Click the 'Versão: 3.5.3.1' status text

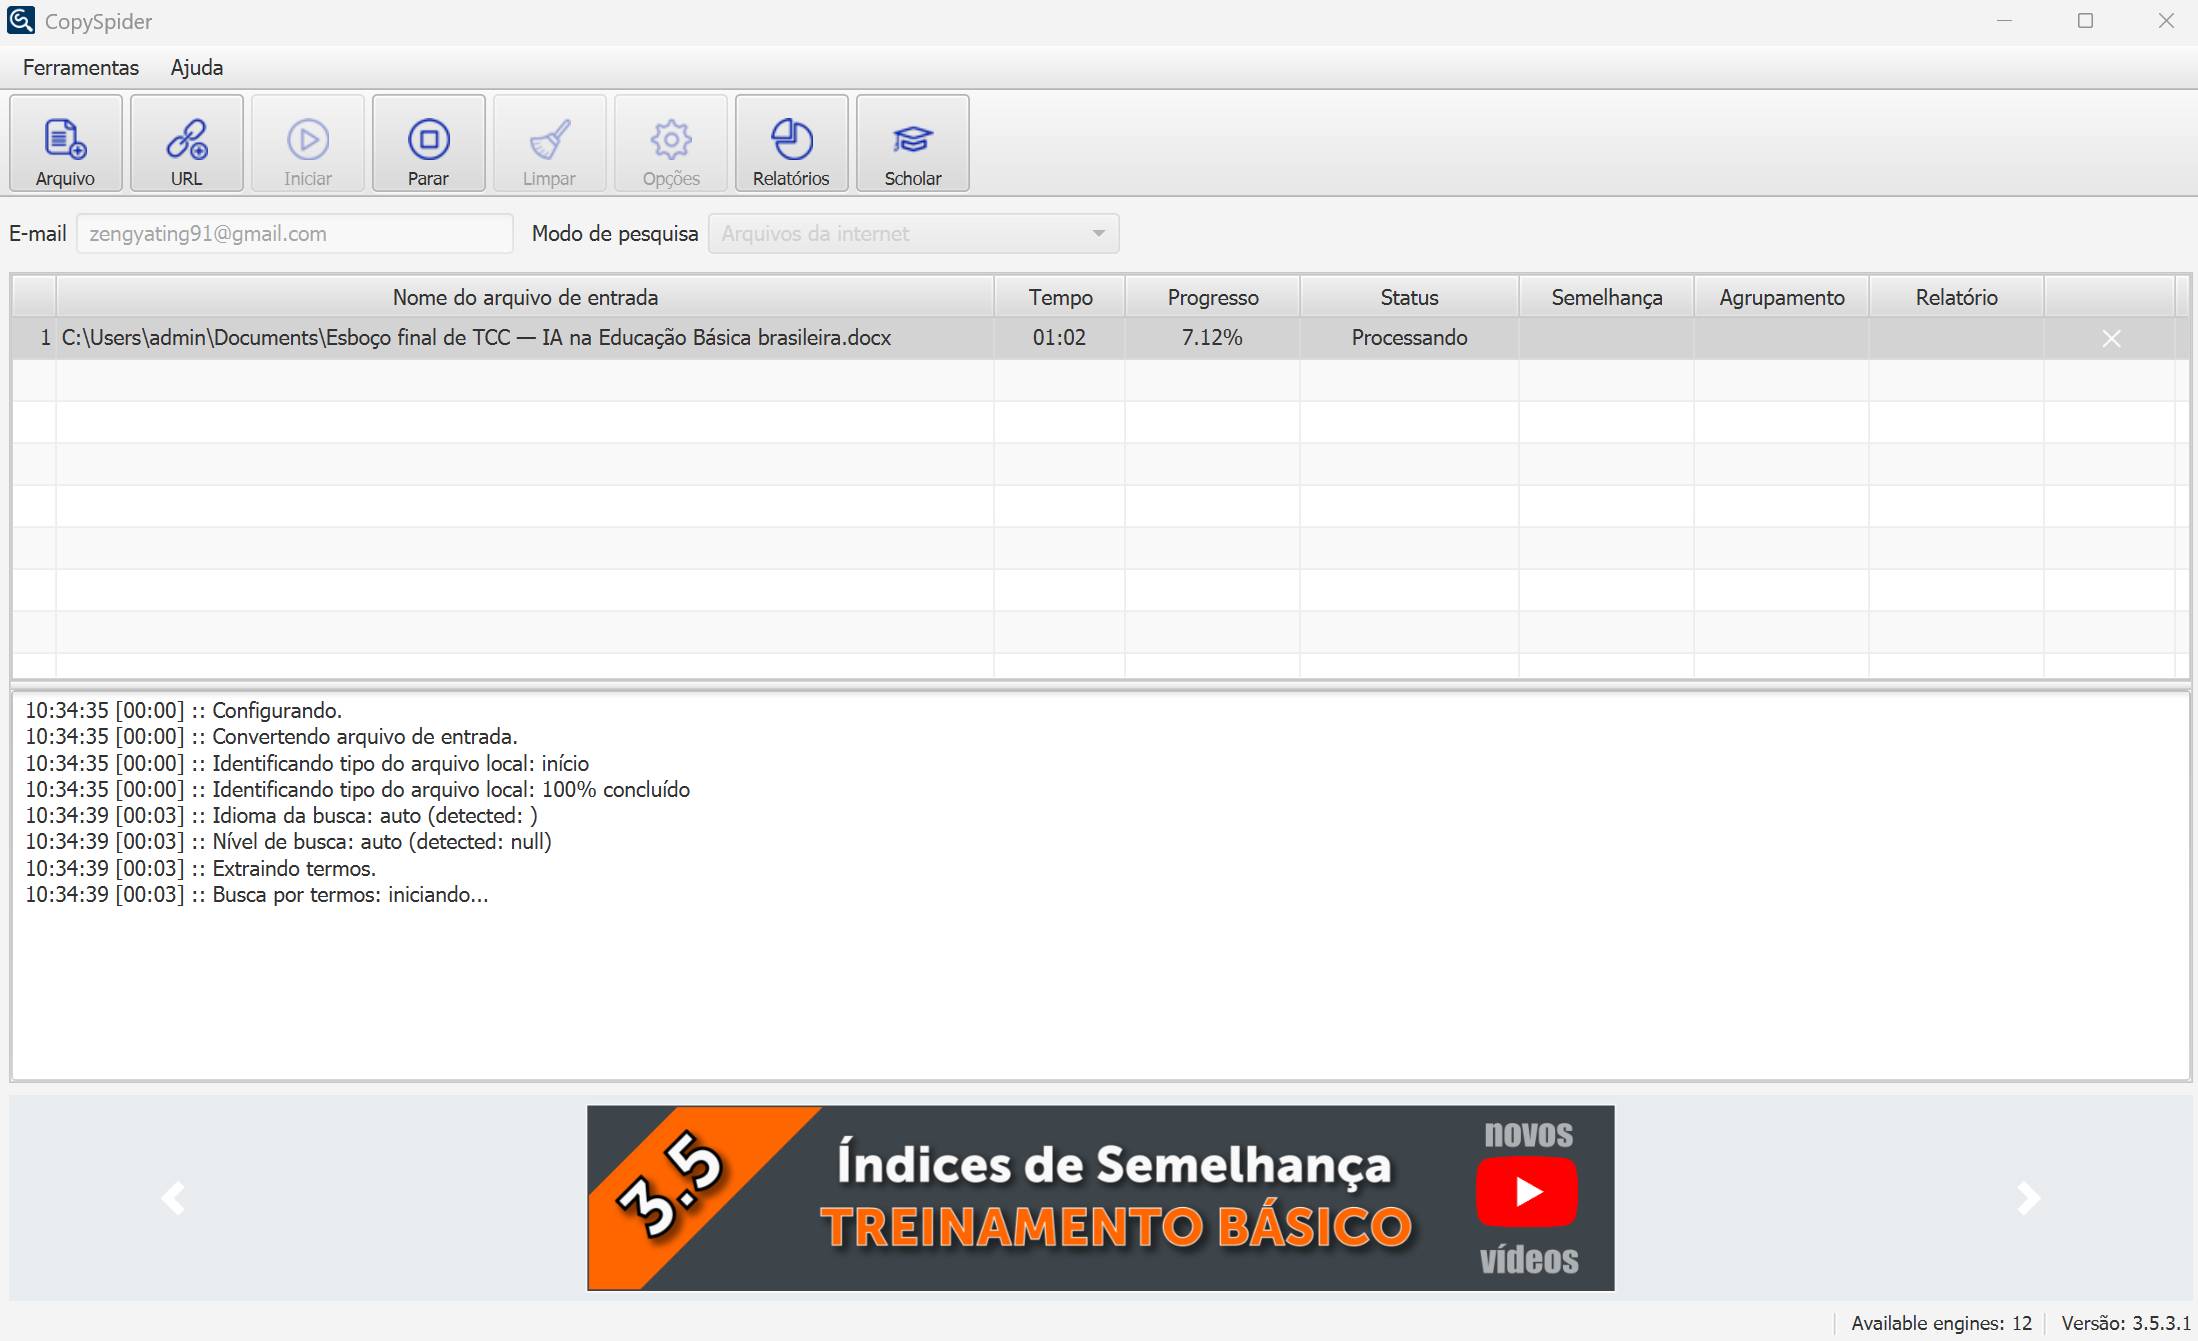(2126, 1323)
